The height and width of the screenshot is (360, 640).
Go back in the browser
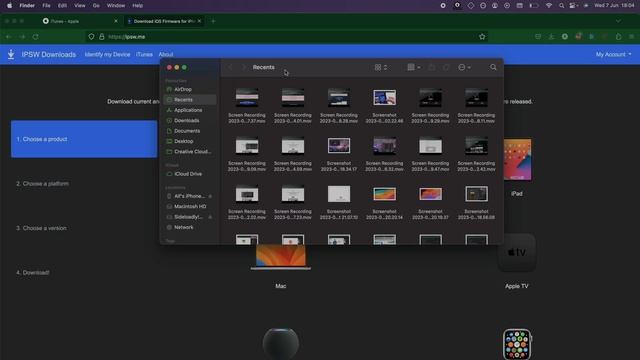pyautogui.click(x=9, y=37)
